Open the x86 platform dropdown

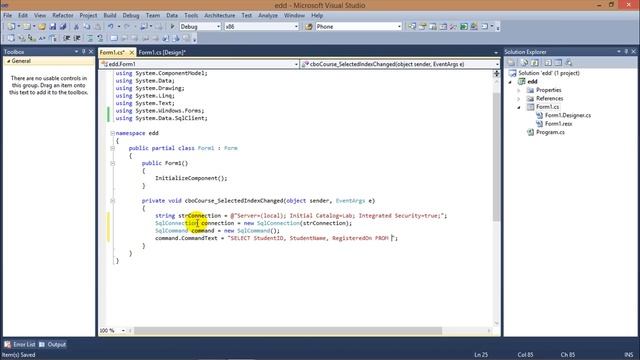[x=296, y=27]
